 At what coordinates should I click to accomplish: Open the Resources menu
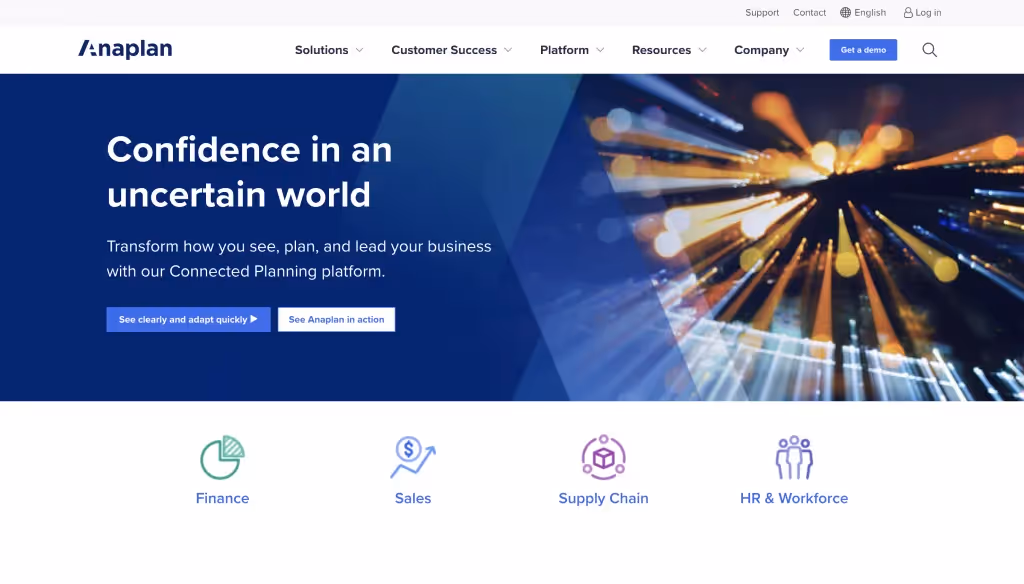661,50
